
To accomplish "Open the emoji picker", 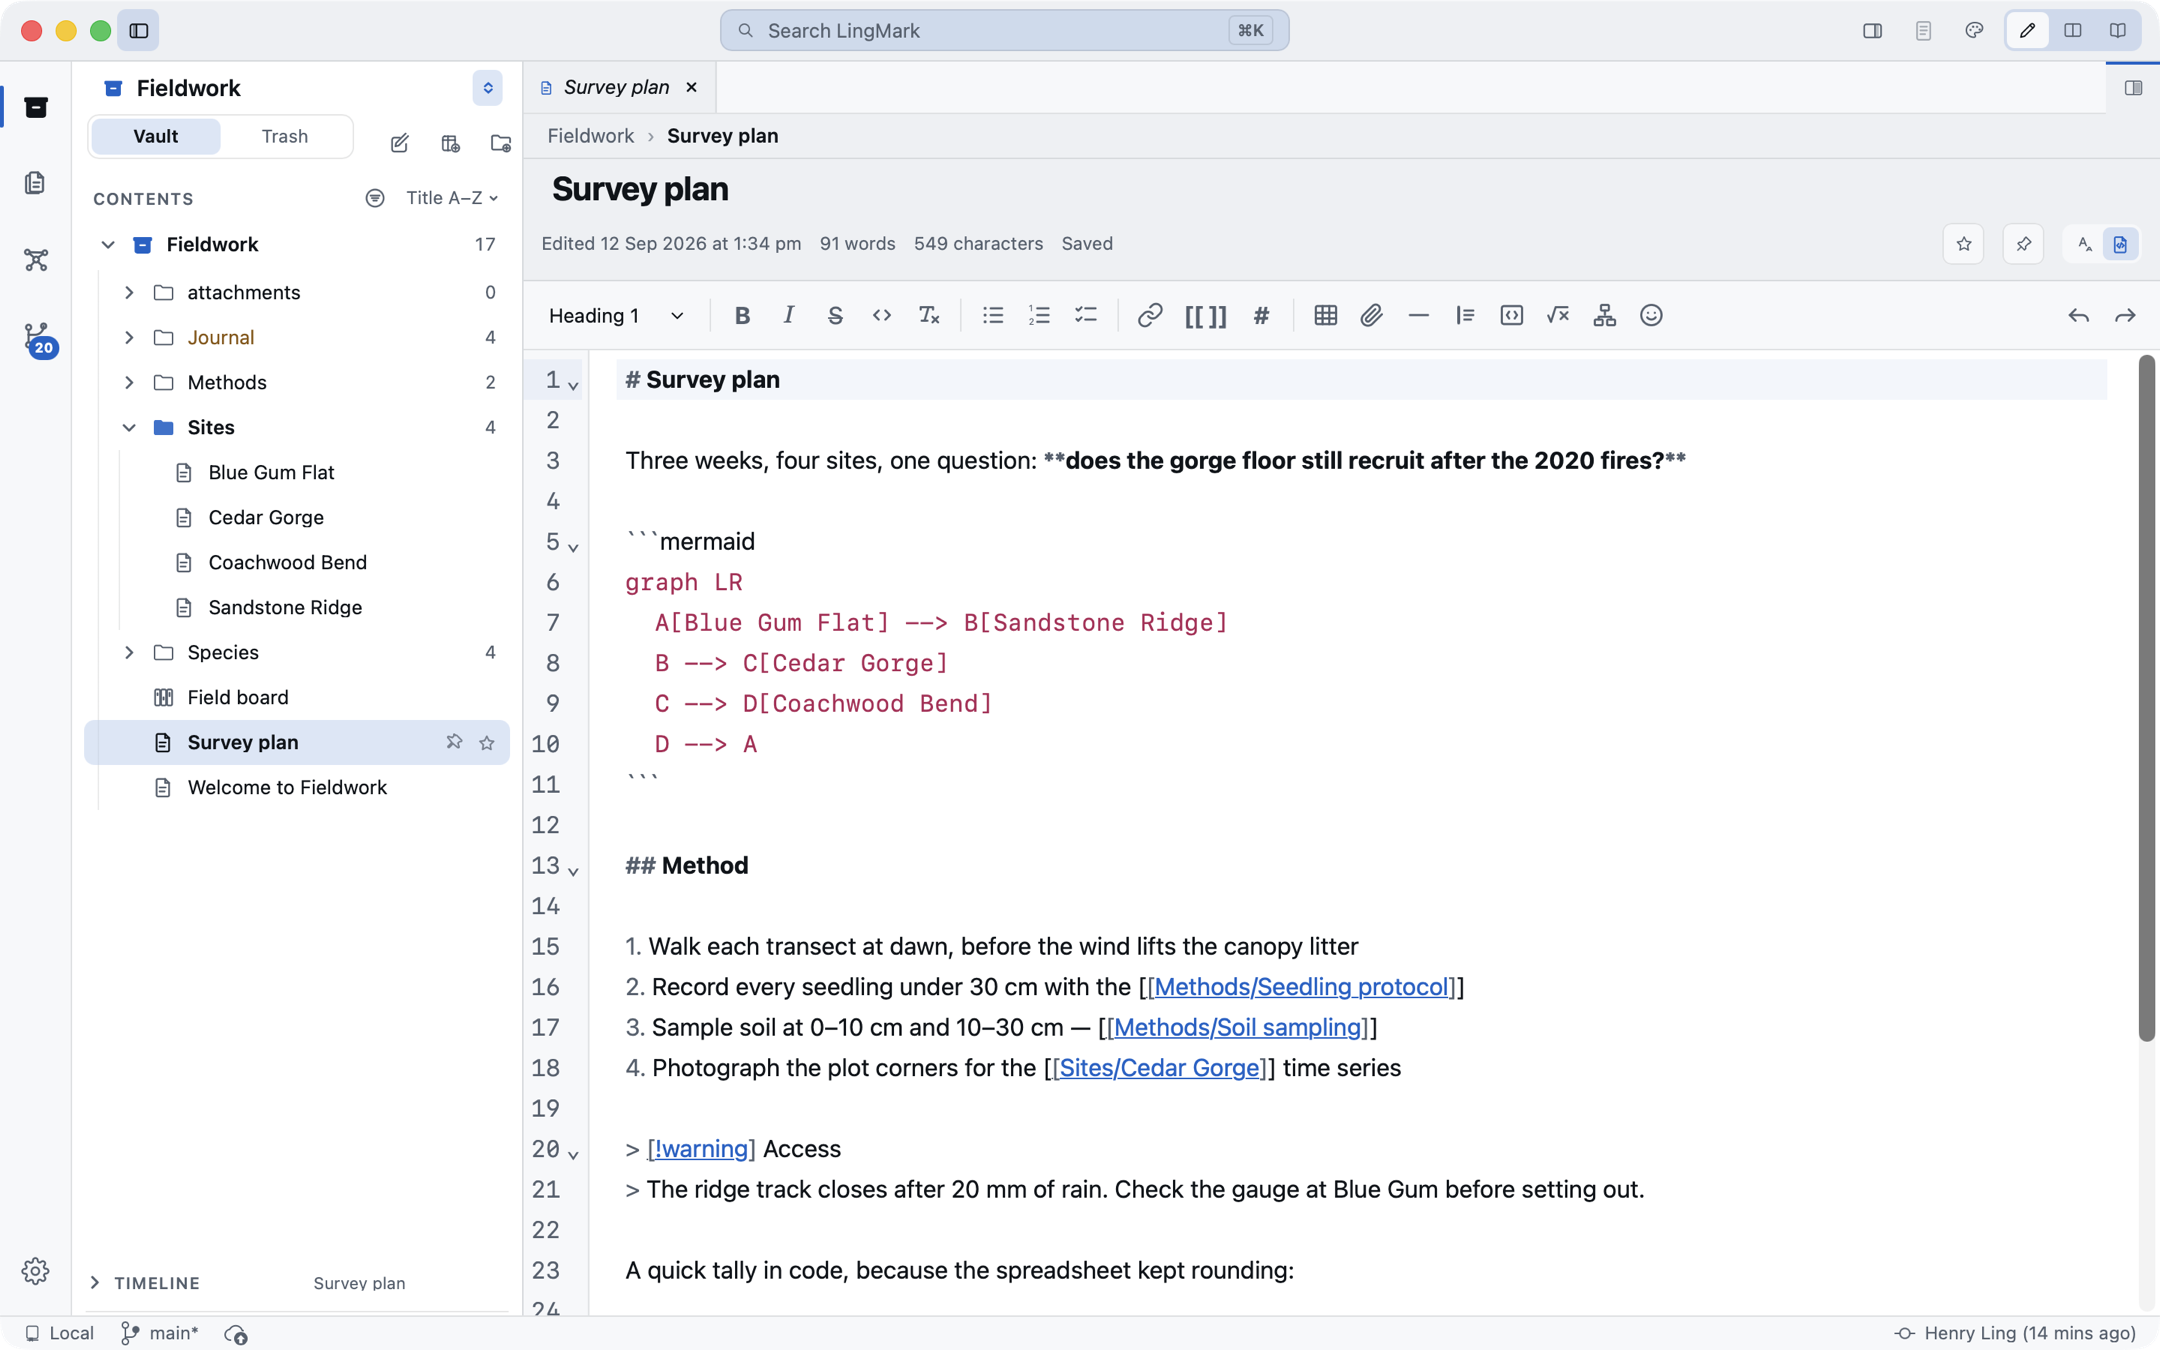I will 1652,316.
